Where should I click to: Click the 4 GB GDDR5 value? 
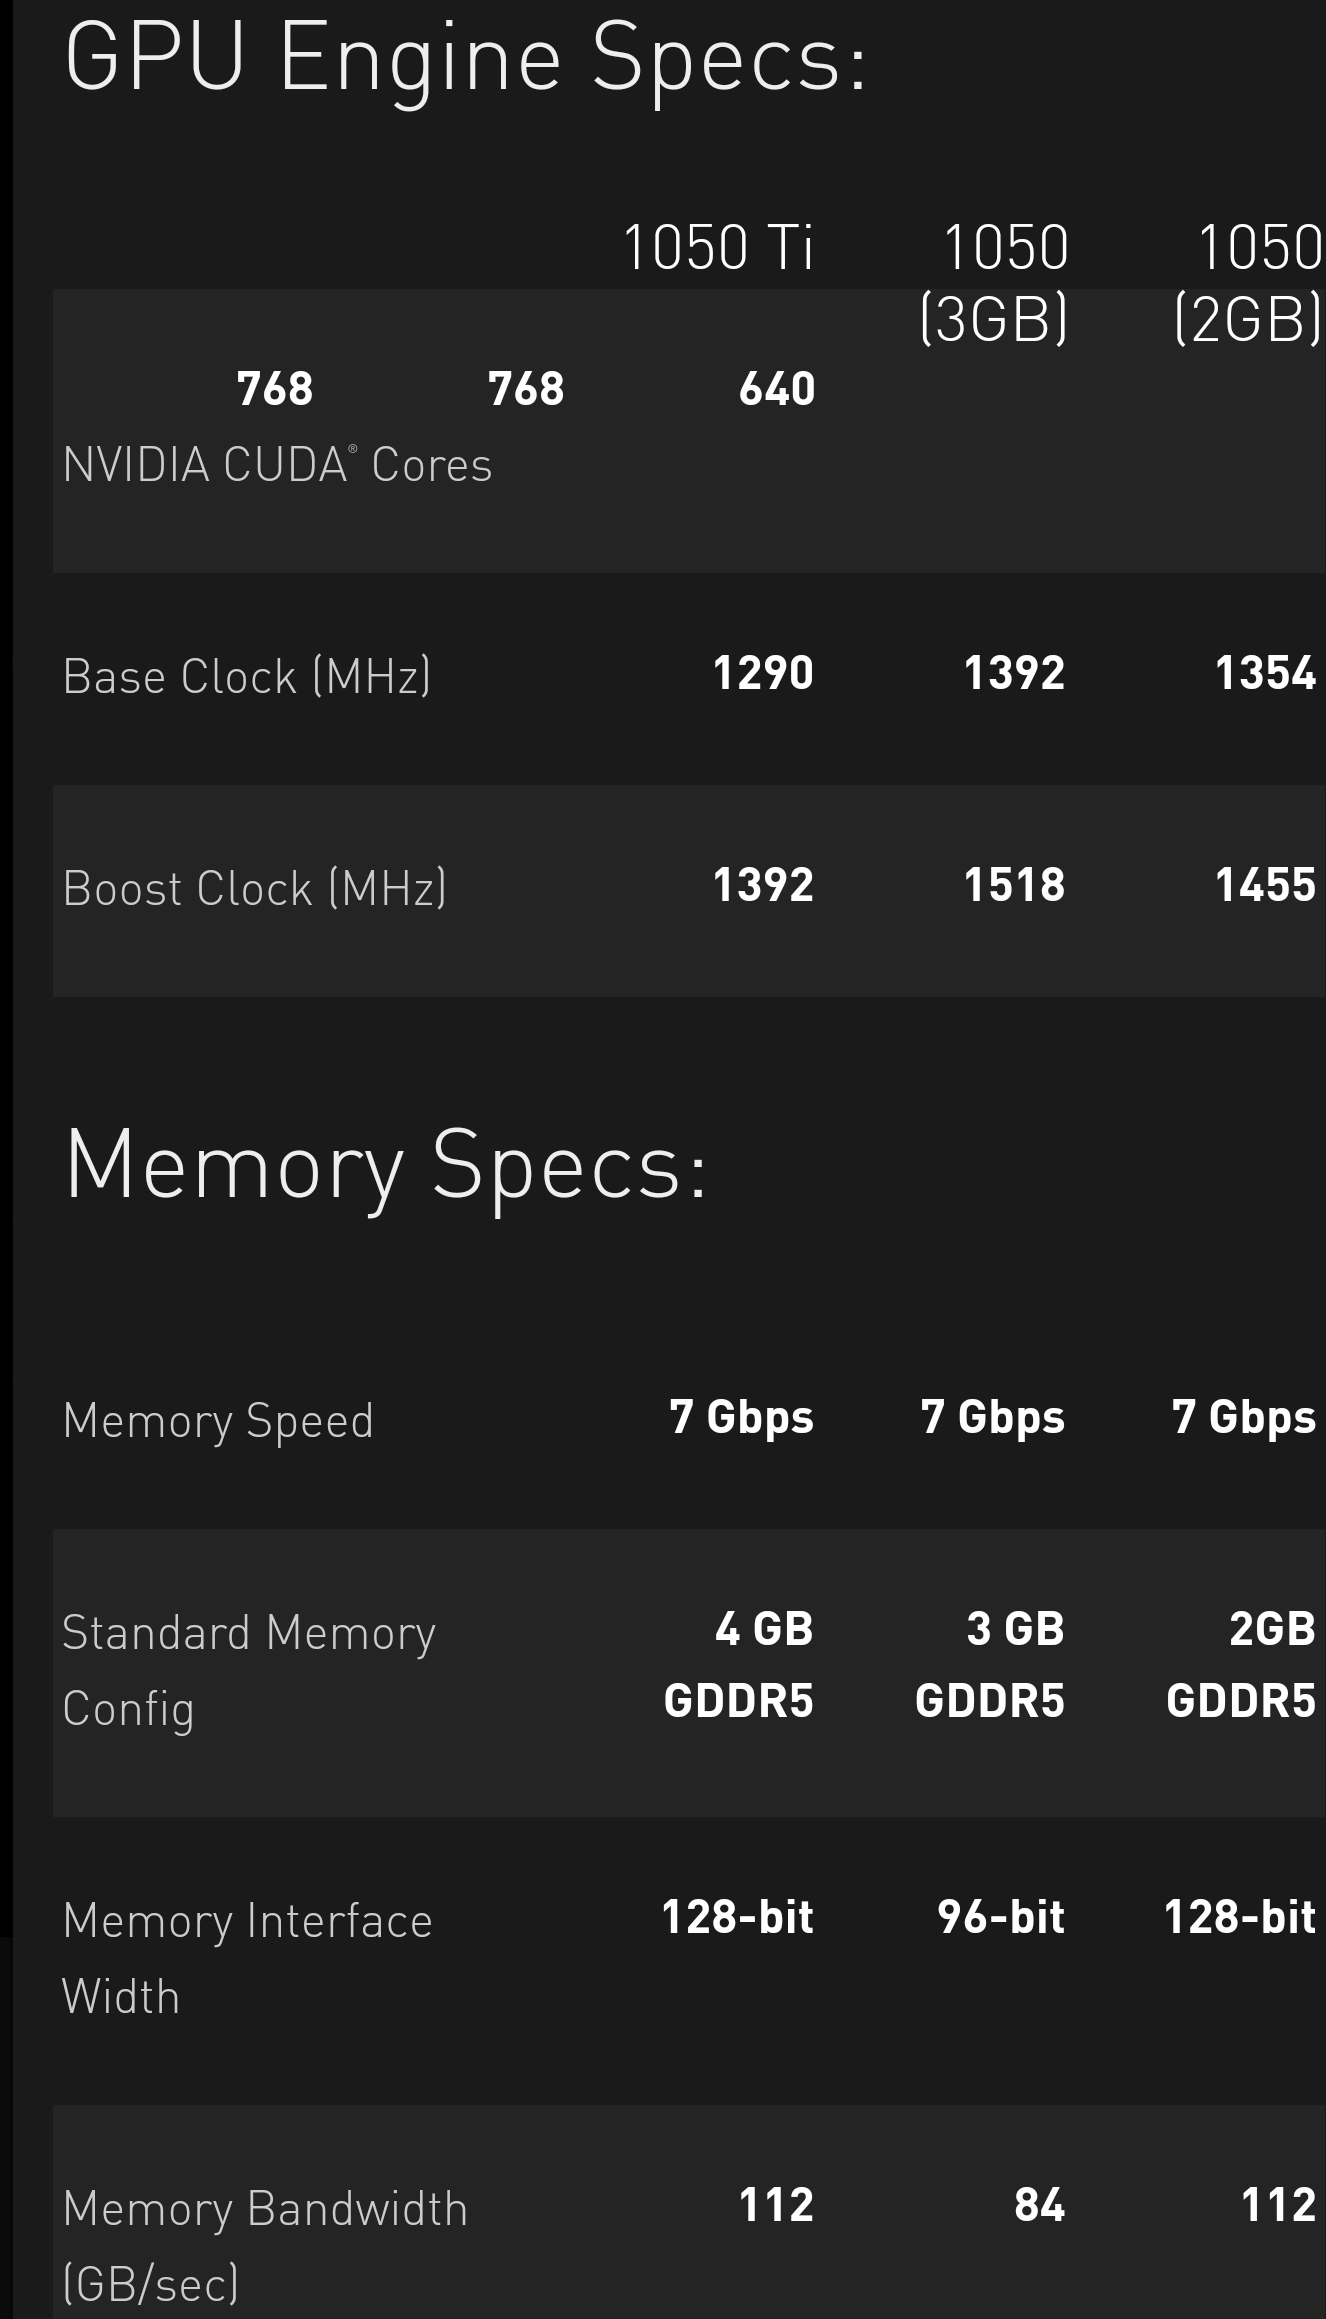click(739, 1665)
